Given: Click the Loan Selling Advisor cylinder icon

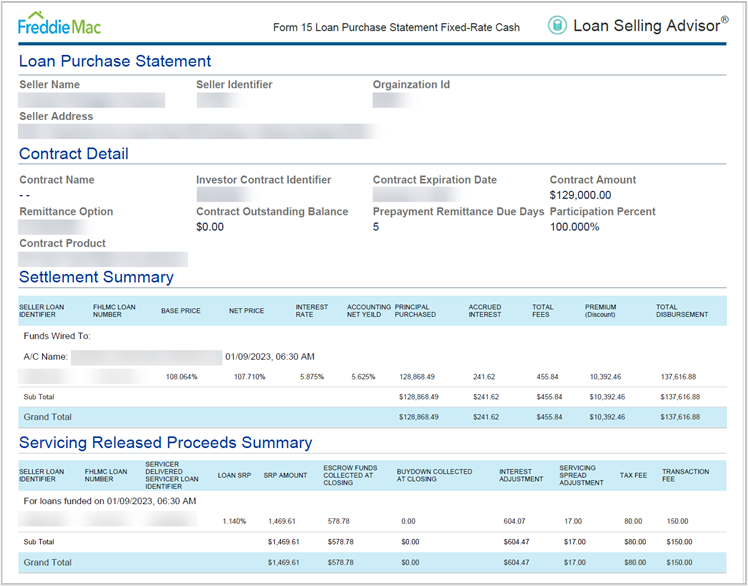Looking at the screenshot, I should (x=557, y=25).
